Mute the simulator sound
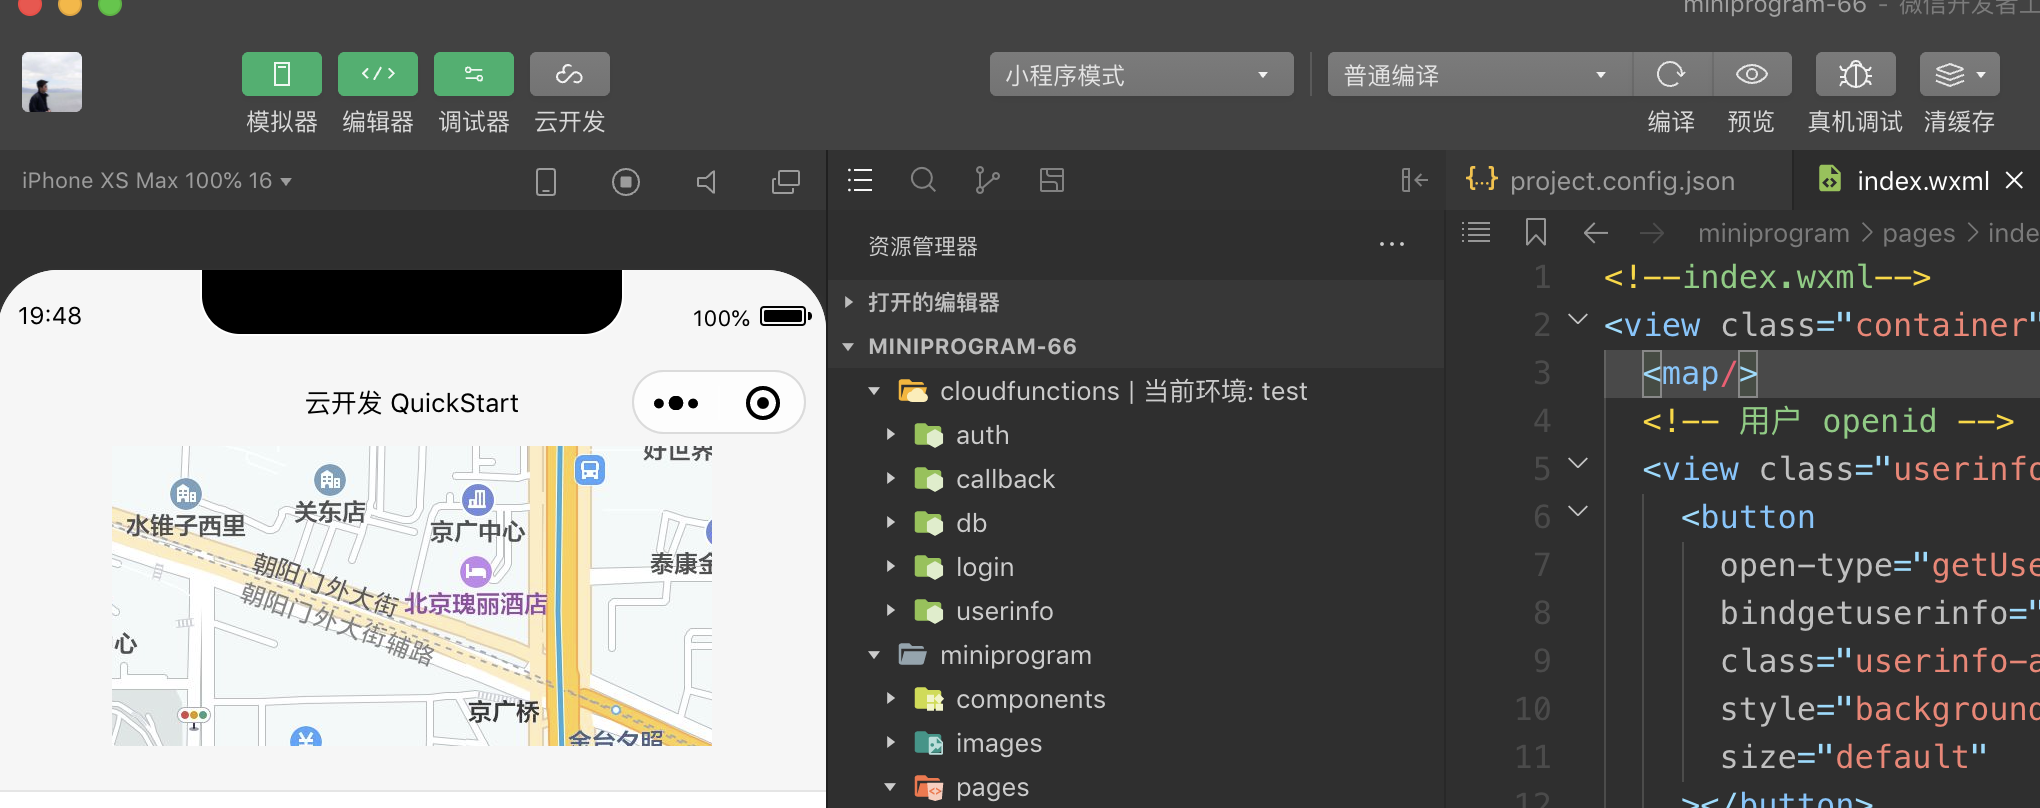Image resolution: width=2040 pixels, height=808 pixels. (706, 181)
